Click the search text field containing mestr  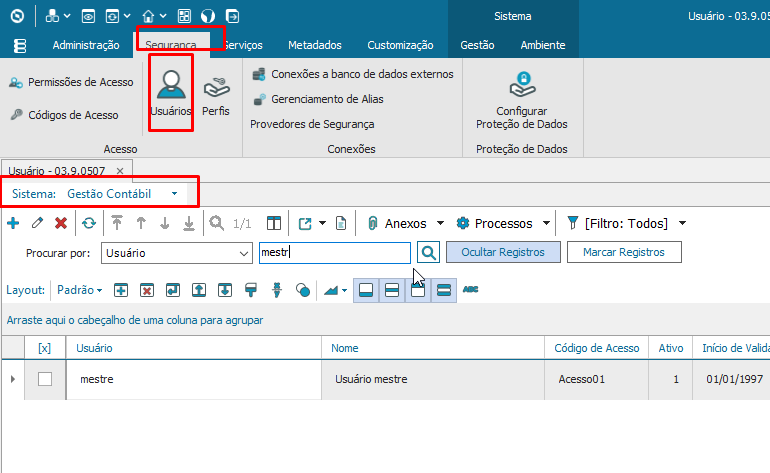[x=335, y=252]
